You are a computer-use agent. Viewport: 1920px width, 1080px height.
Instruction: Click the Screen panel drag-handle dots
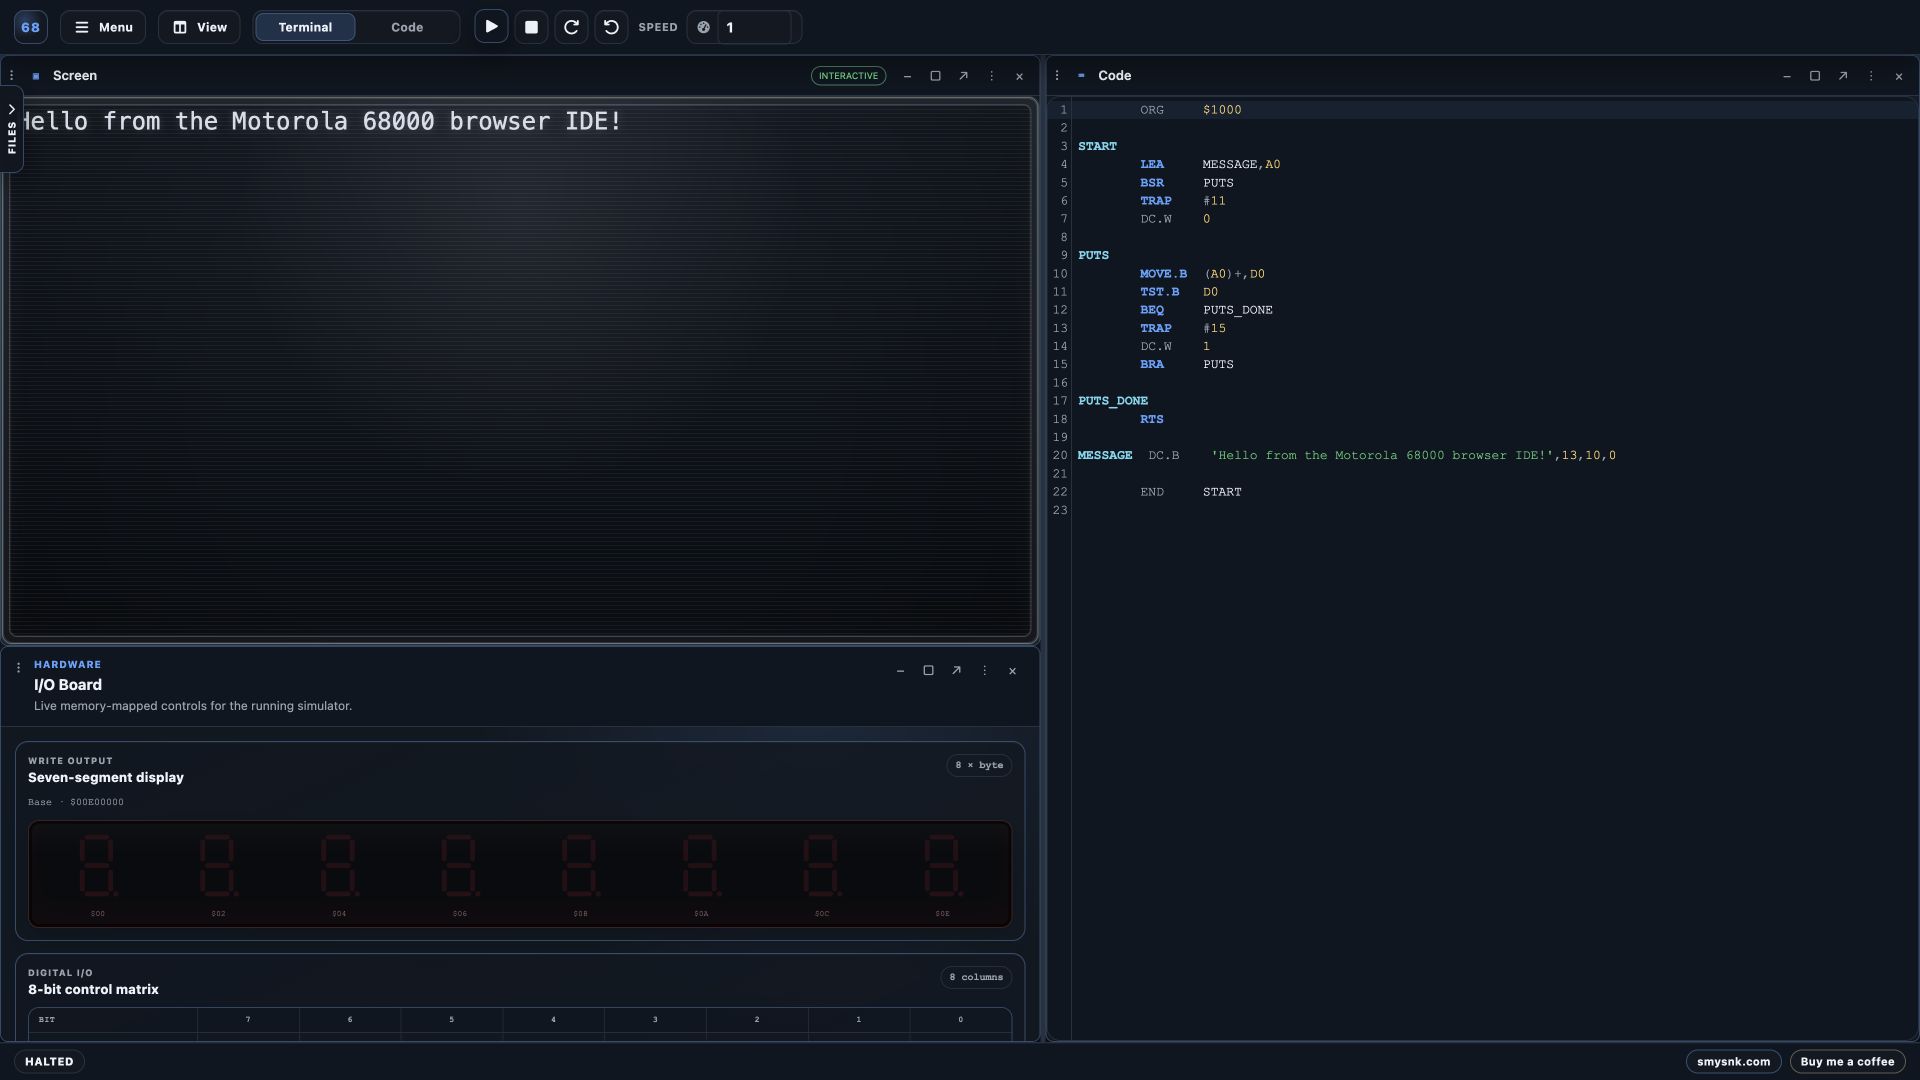11,76
